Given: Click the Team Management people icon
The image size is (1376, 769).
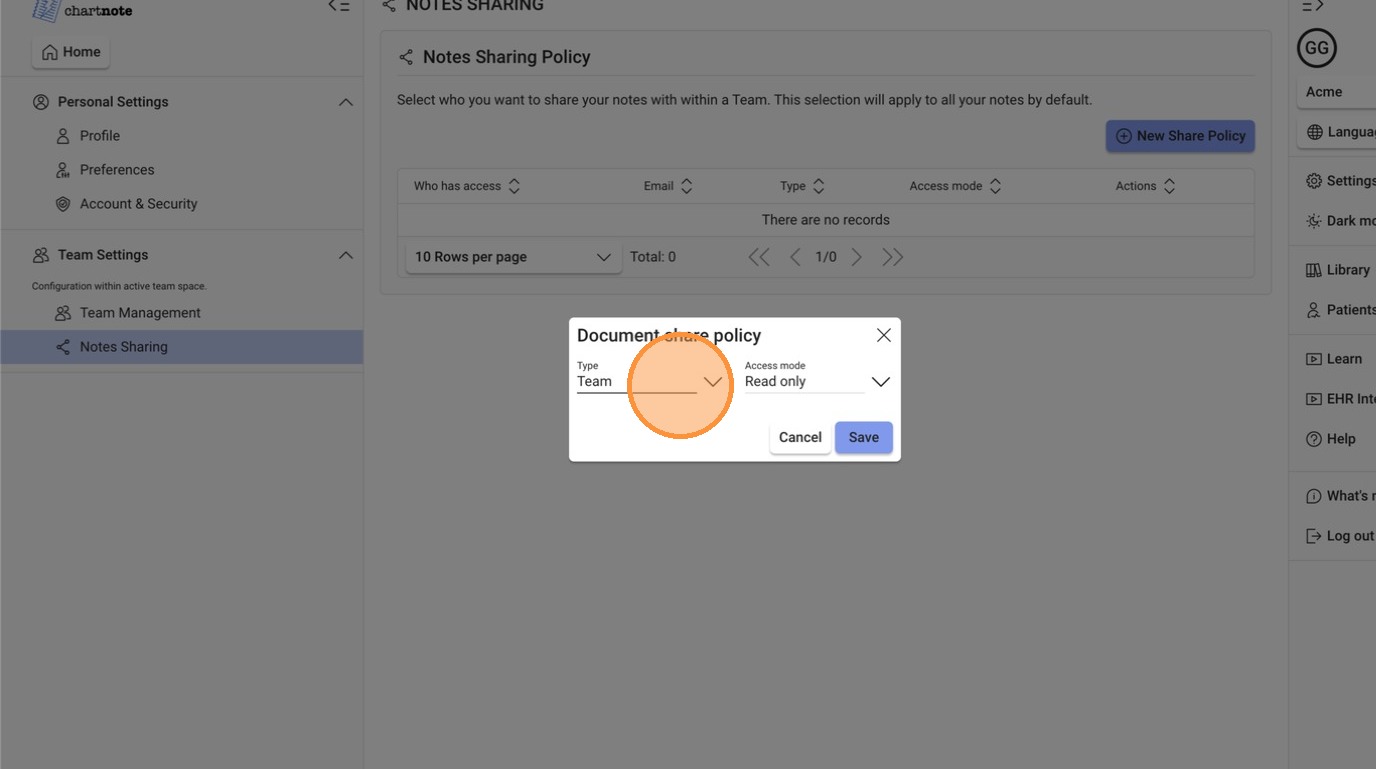Looking at the screenshot, I should [x=63, y=313].
